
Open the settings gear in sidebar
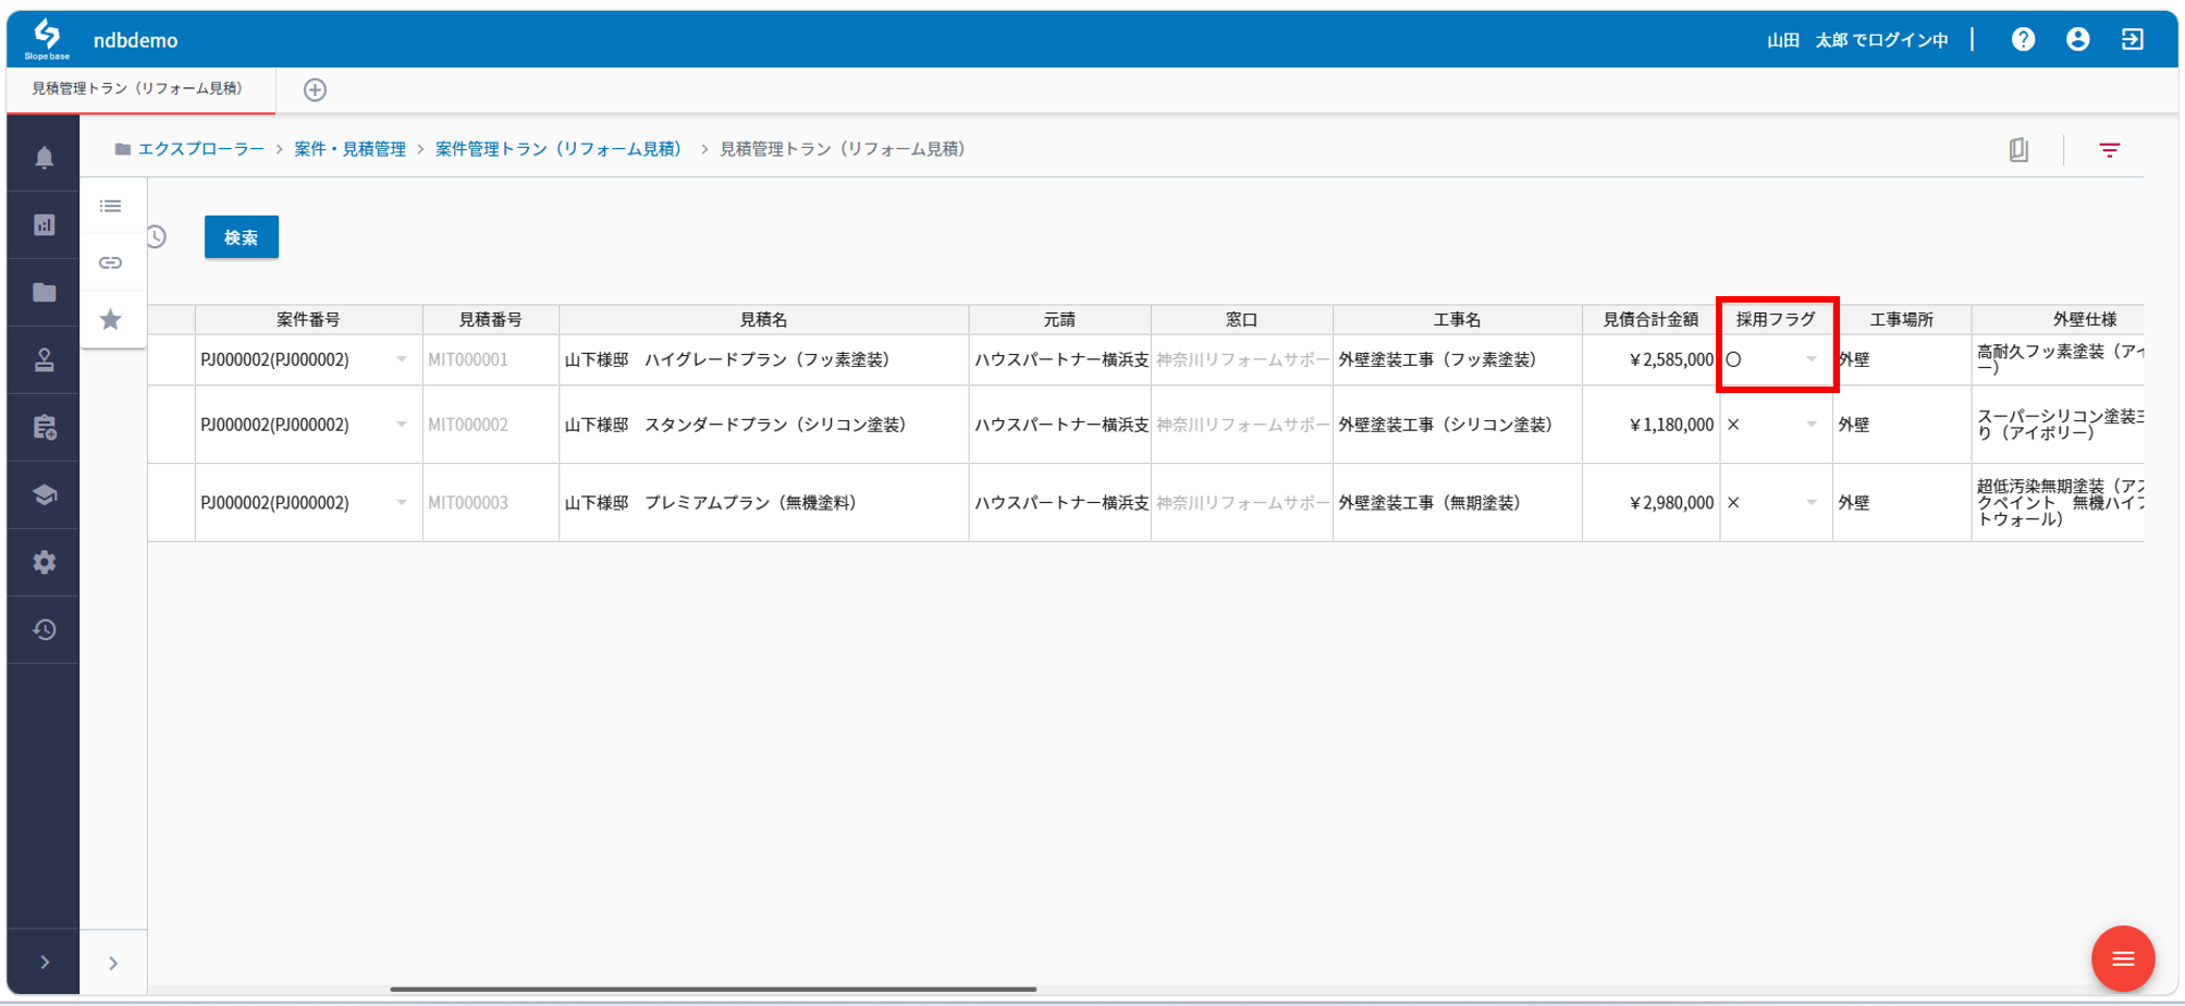coord(44,562)
